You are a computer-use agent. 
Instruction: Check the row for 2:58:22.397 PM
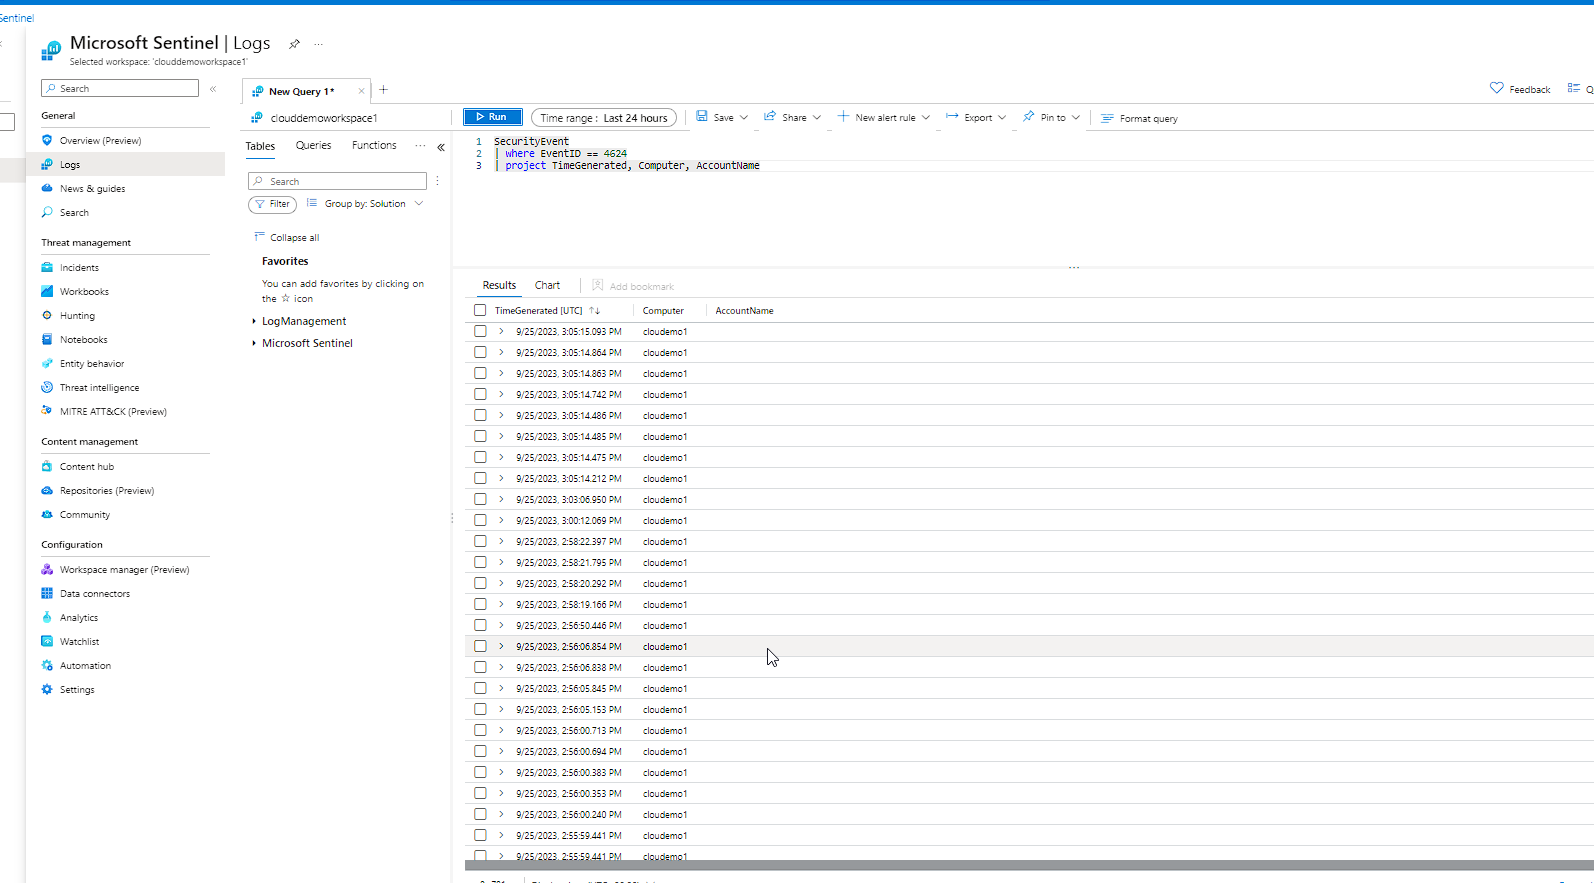[480, 541]
